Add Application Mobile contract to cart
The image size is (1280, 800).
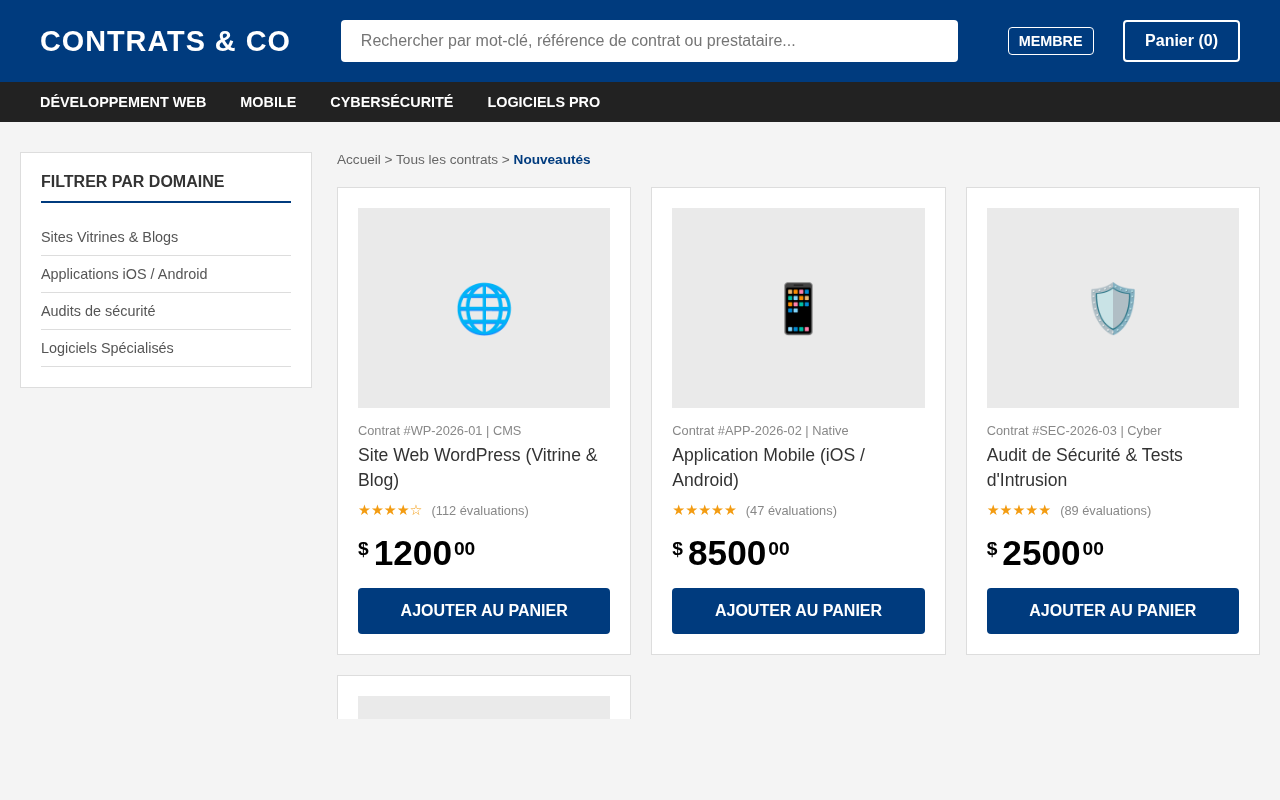798,611
